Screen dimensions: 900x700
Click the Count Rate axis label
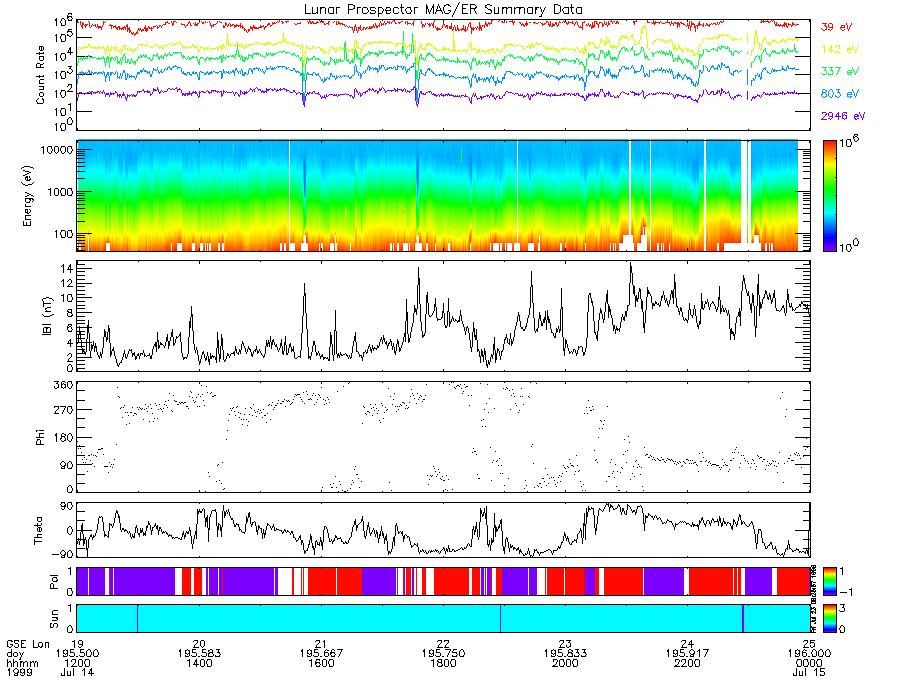click(x=40, y=75)
